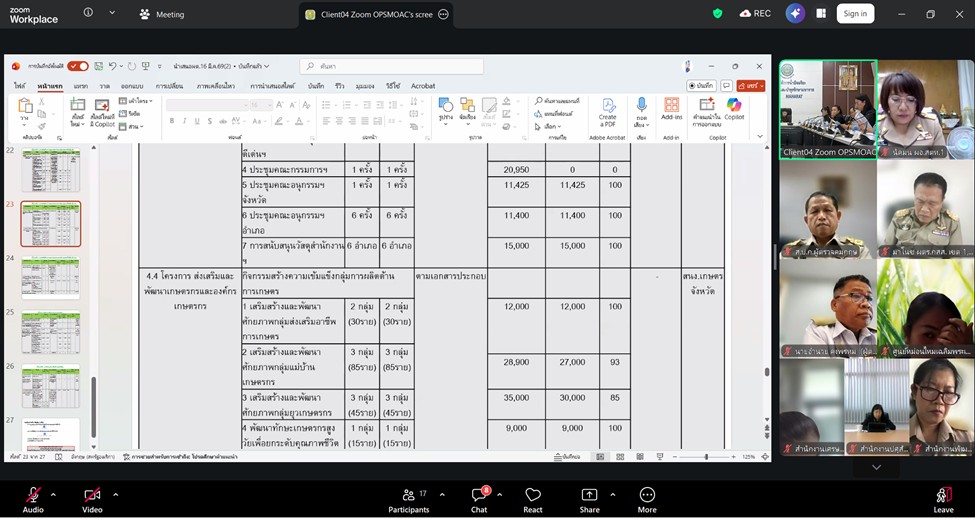The width and height of the screenshot is (975, 518).
Task: Click font color A button
Action: tap(299, 121)
